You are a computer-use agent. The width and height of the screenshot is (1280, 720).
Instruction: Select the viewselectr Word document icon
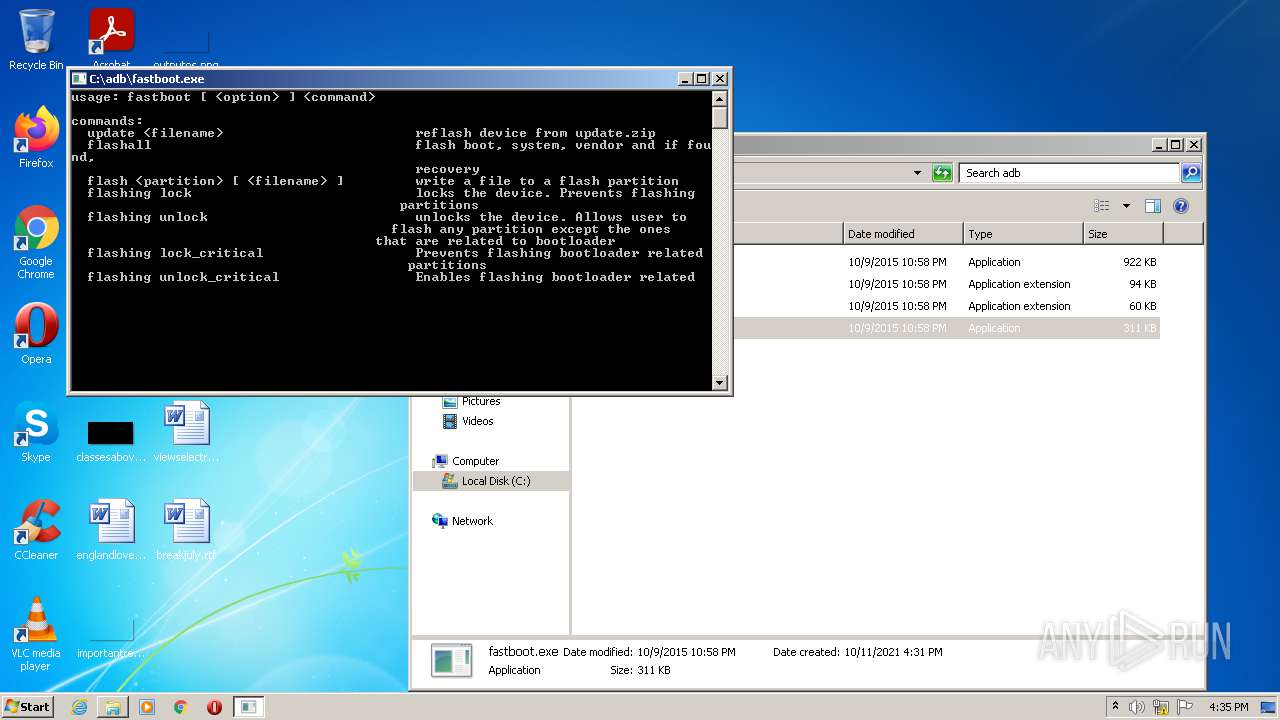click(x=186, y=432)
